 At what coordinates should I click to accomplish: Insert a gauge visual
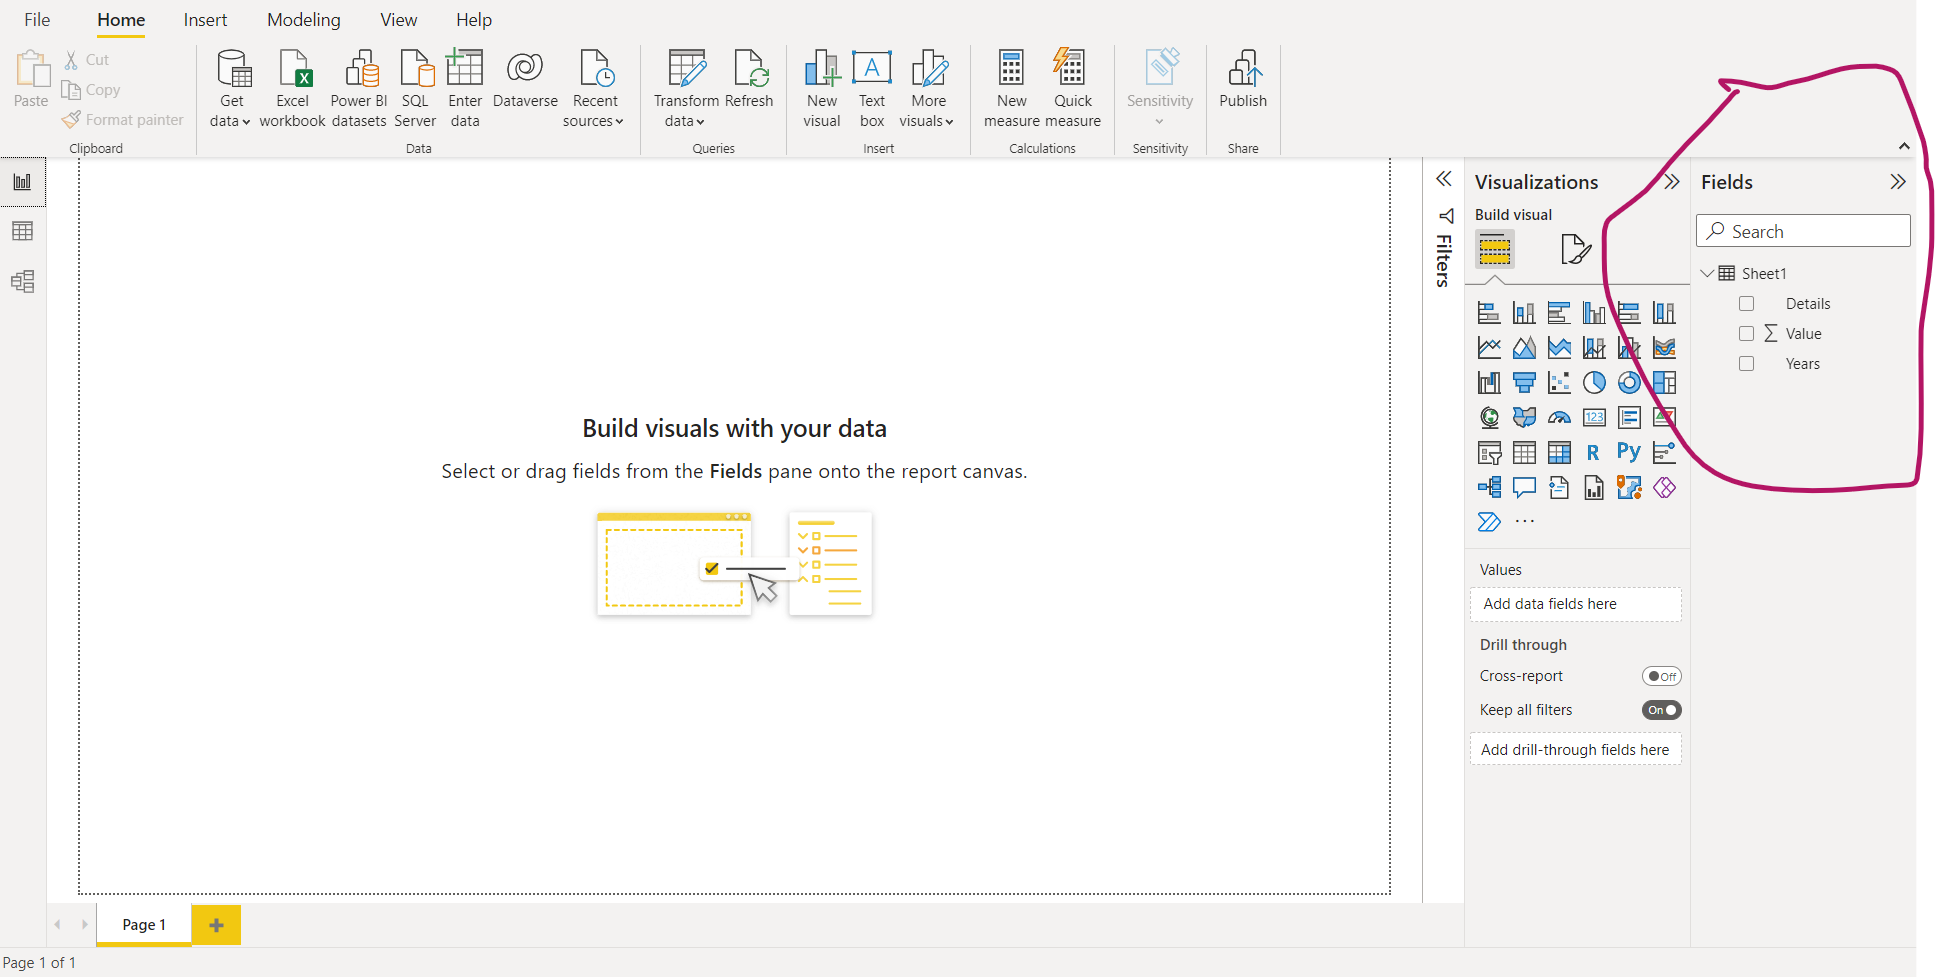point(1559,418)
